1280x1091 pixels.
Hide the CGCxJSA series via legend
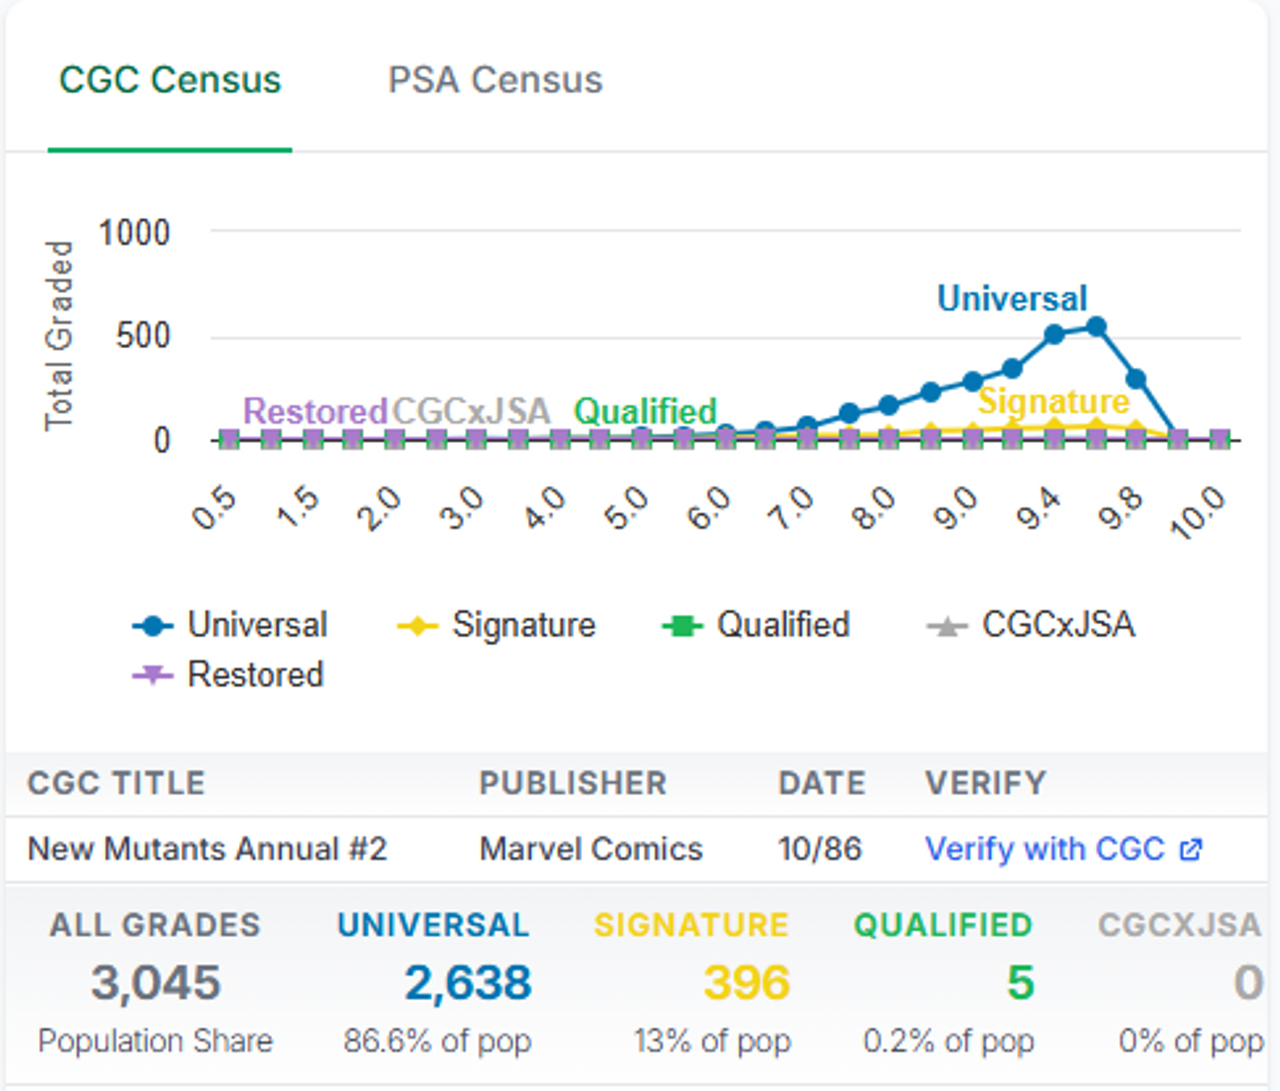point(1031,625)
